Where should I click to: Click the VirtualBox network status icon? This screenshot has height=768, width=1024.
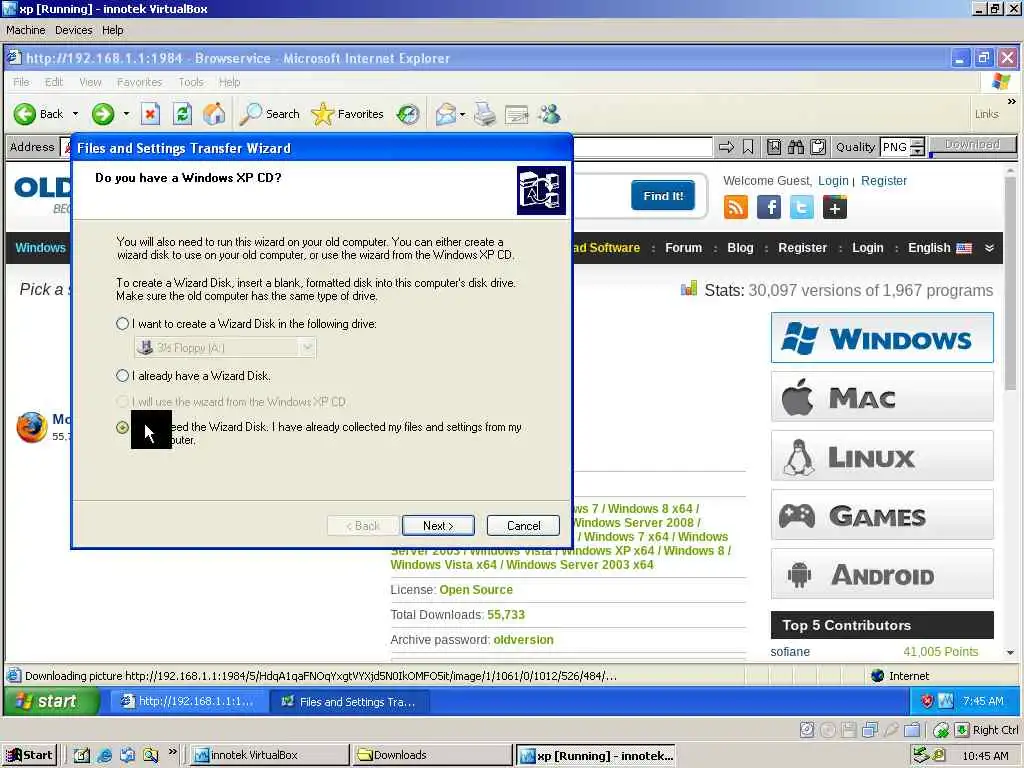869,729
